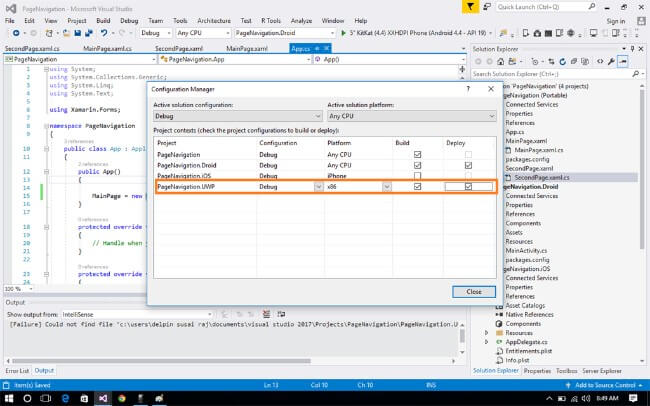
Task: Click the Configuration Manager help question mark
Action: point(468,88)
